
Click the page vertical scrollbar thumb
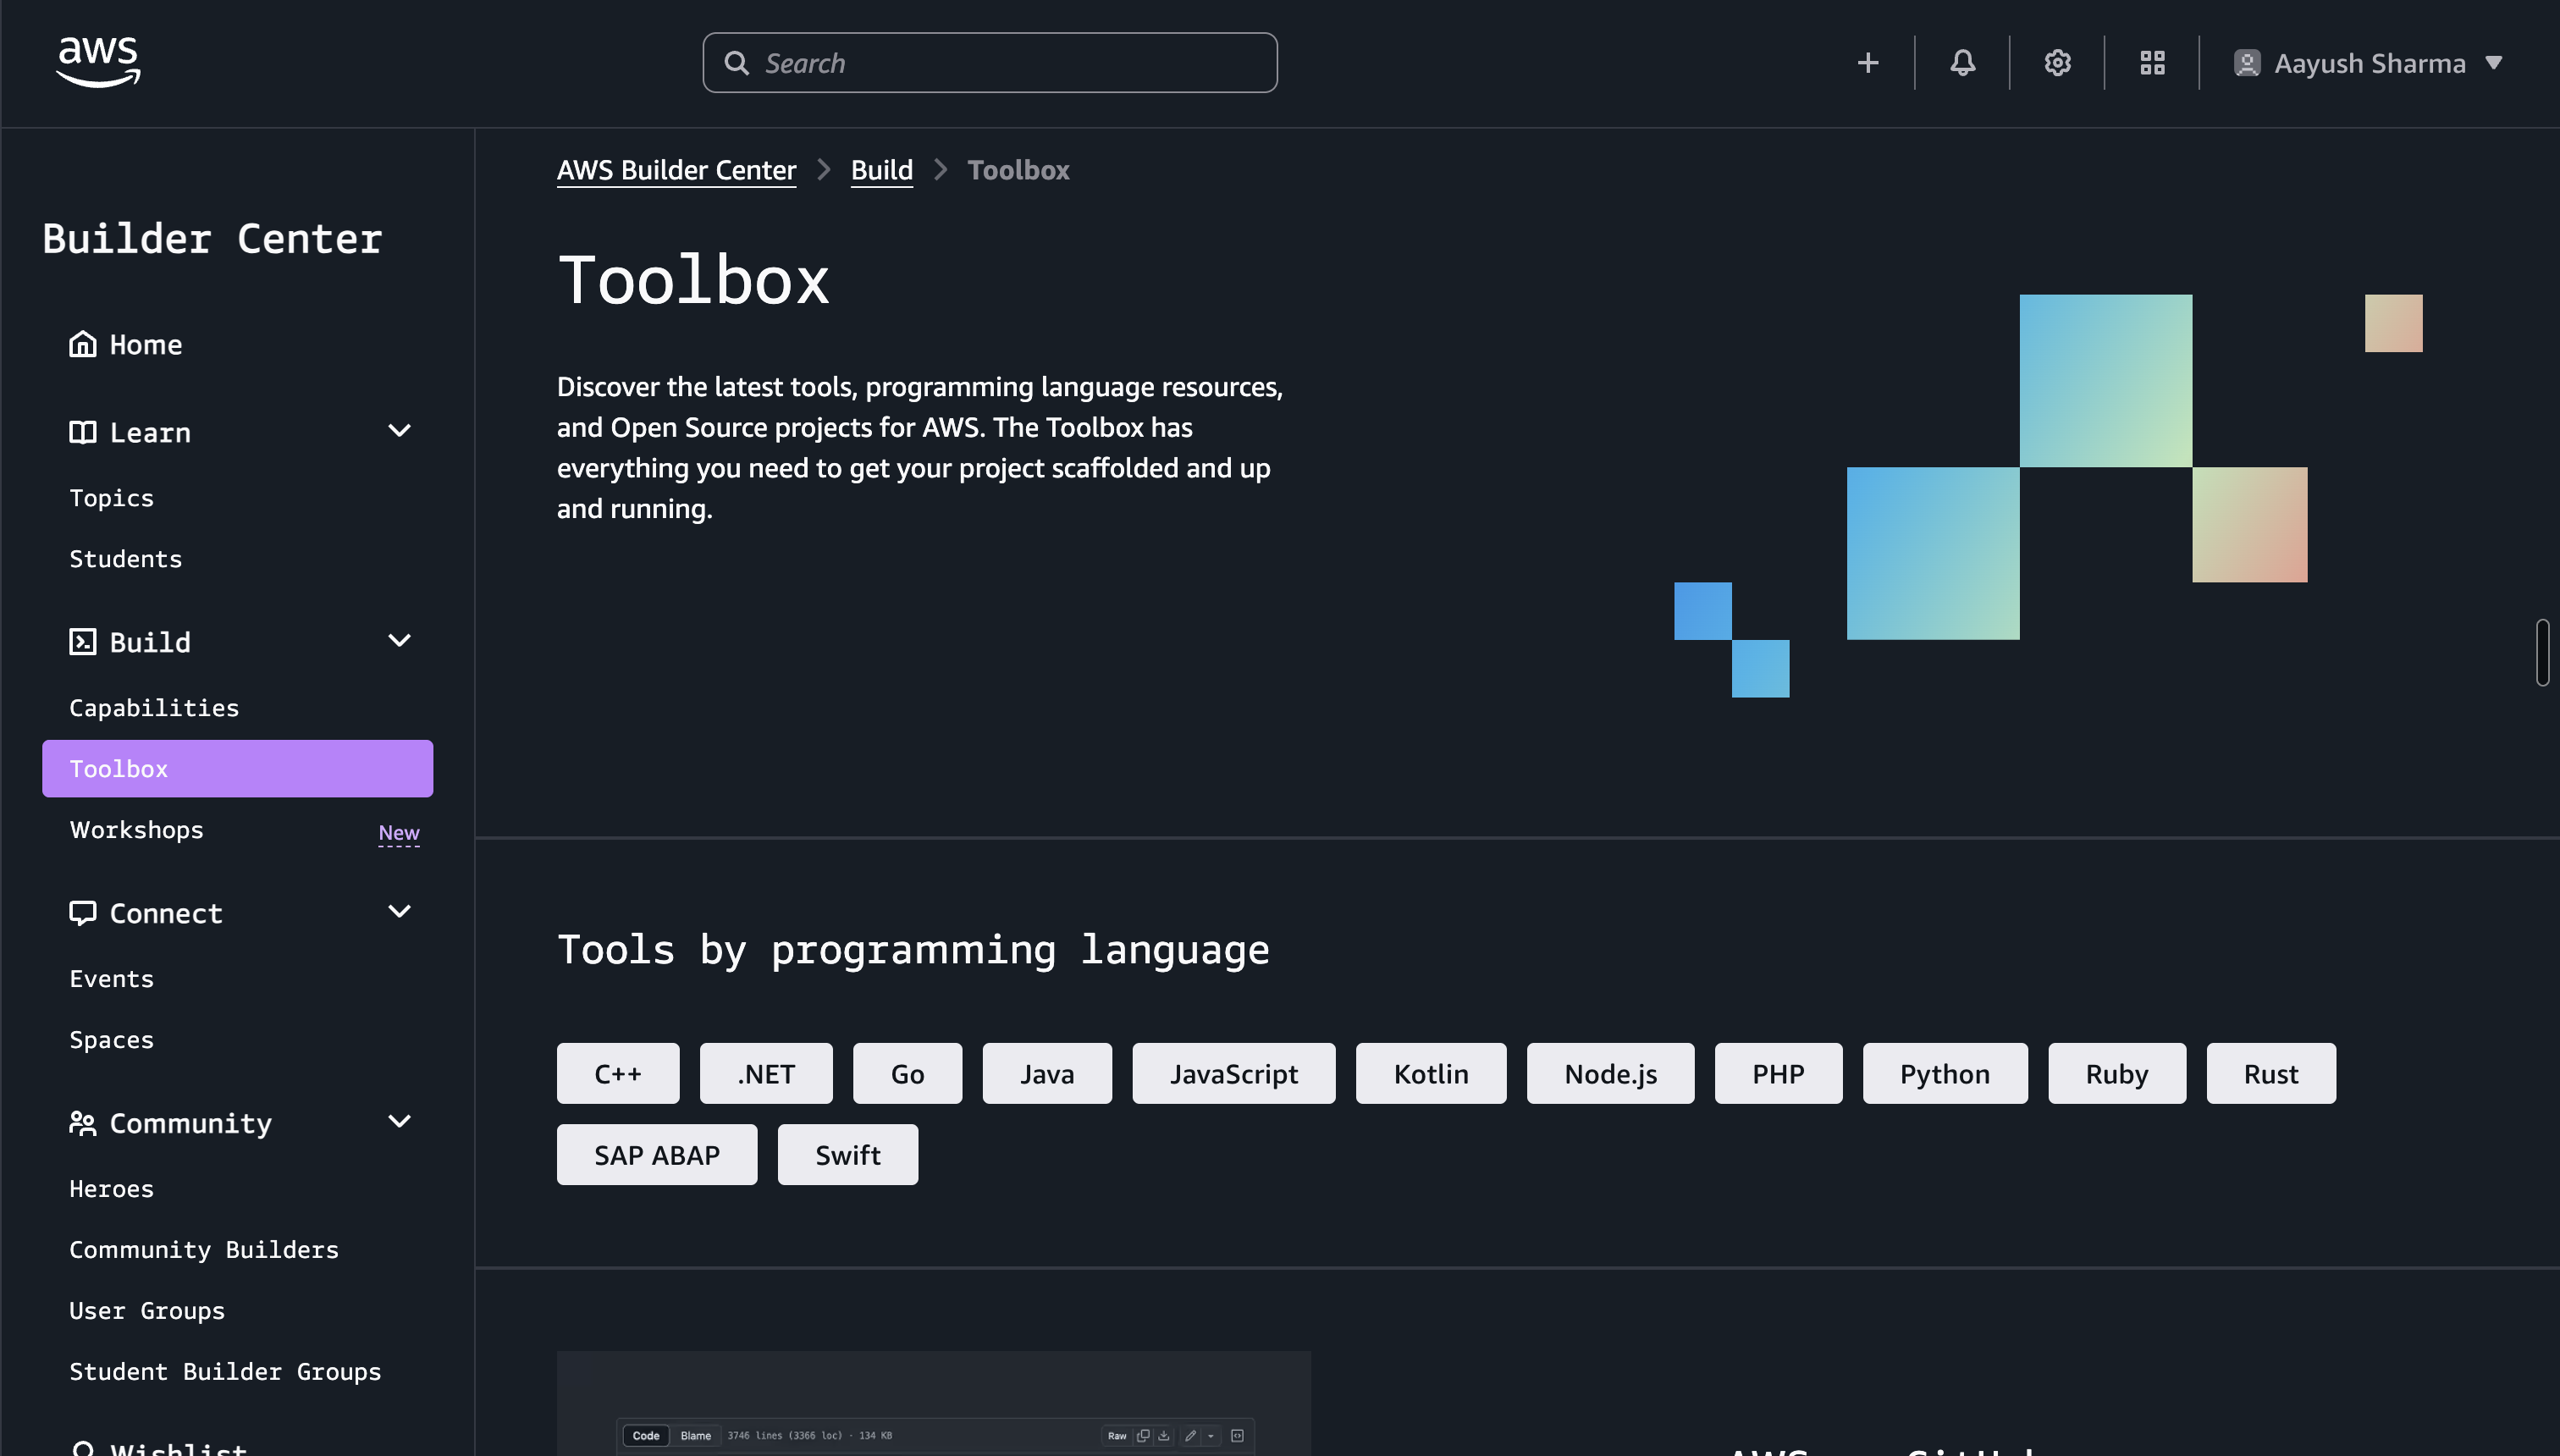[2543, 652]
